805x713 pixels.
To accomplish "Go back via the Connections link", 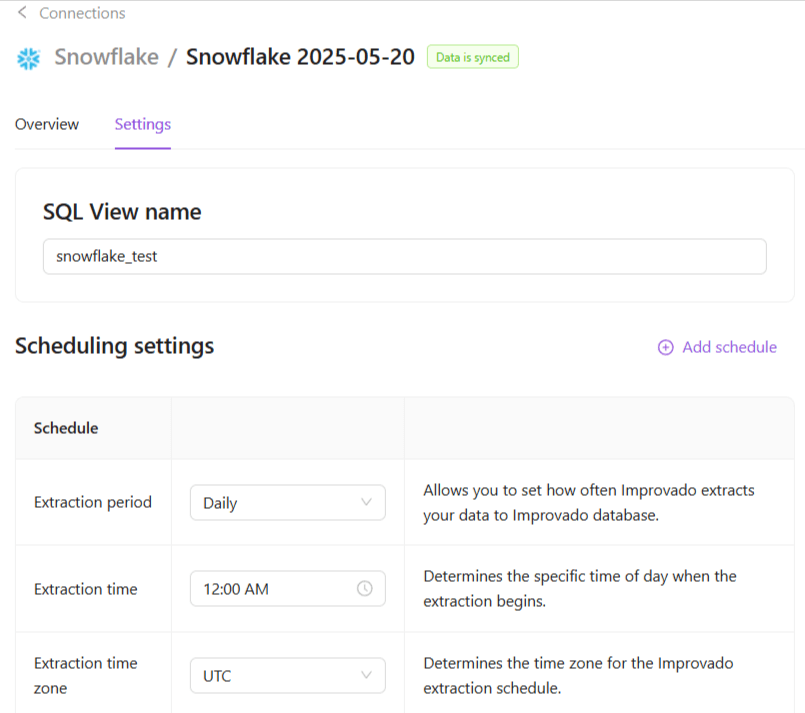I will coord(82,13).
